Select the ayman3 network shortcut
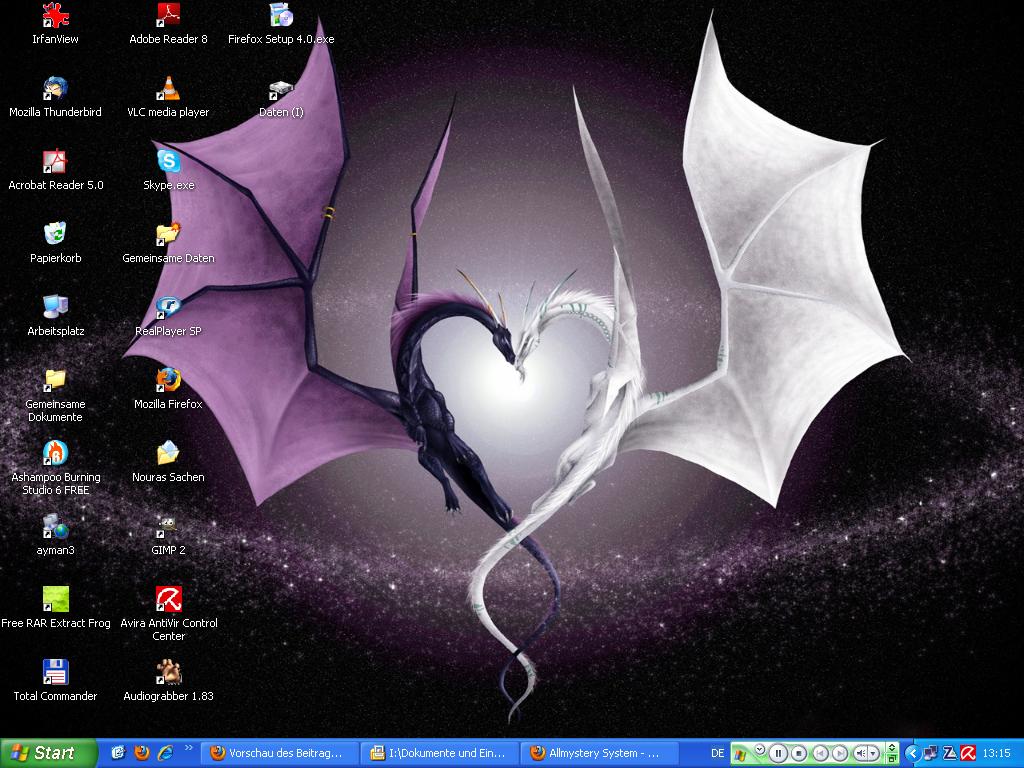1024x768 pixels. coord(56,536)
